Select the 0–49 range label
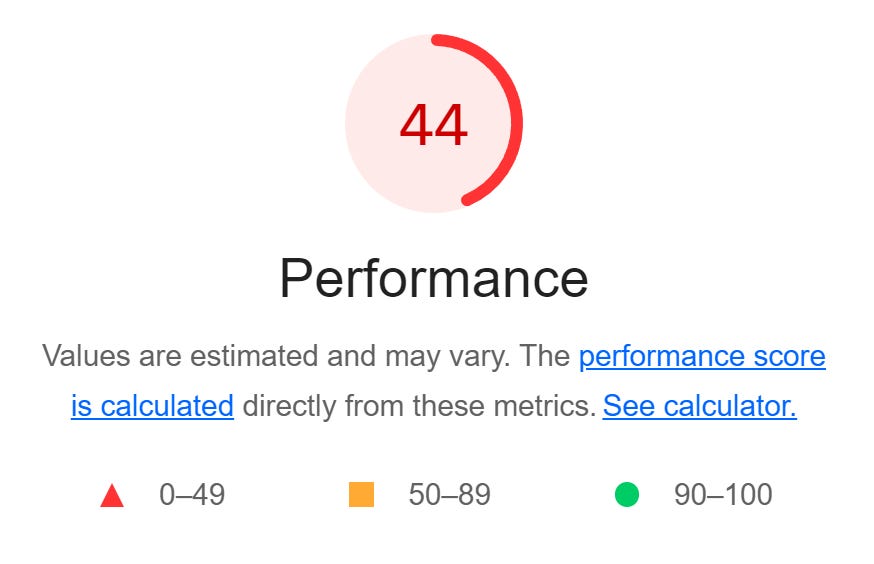Image resolution: width=874 pixels, height=564 pixels. [x=192, y=495]
